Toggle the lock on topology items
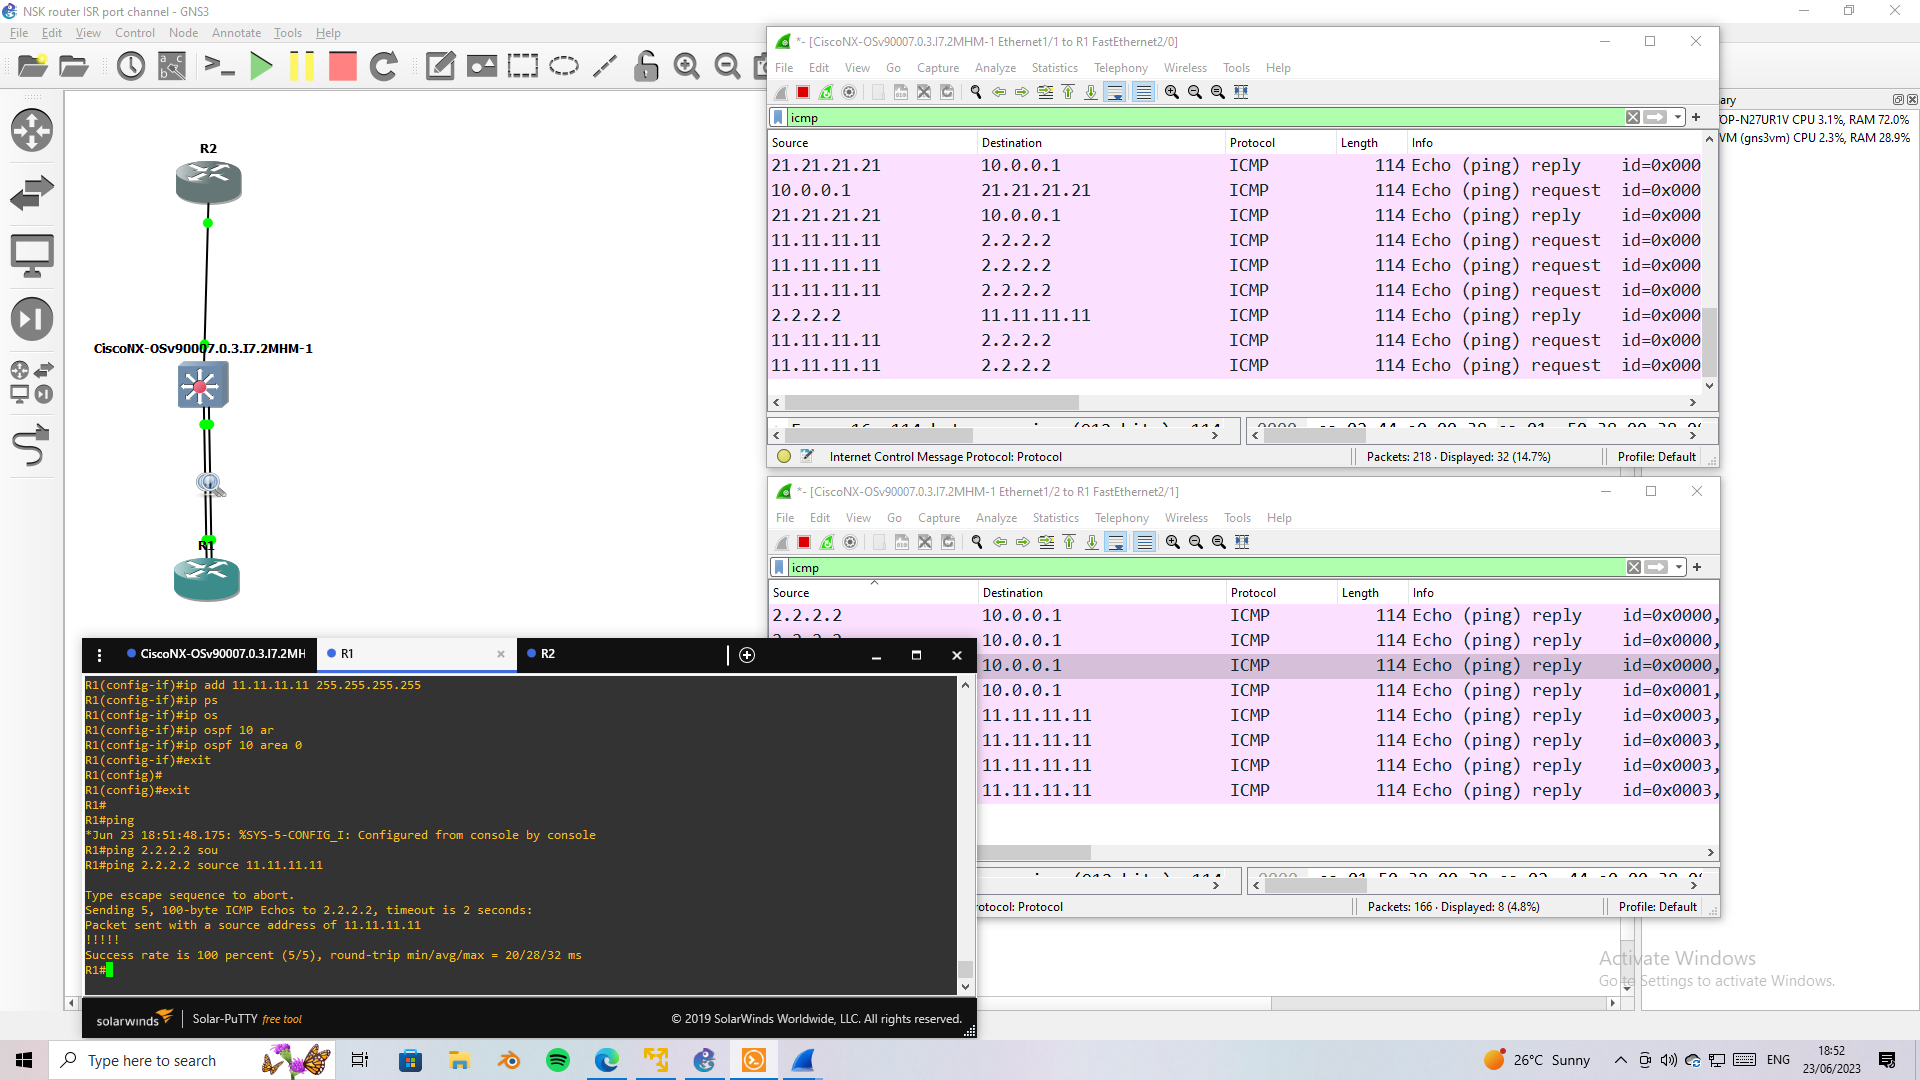Viewport: 1920px width, 1080px height. (x=646, y=66)
